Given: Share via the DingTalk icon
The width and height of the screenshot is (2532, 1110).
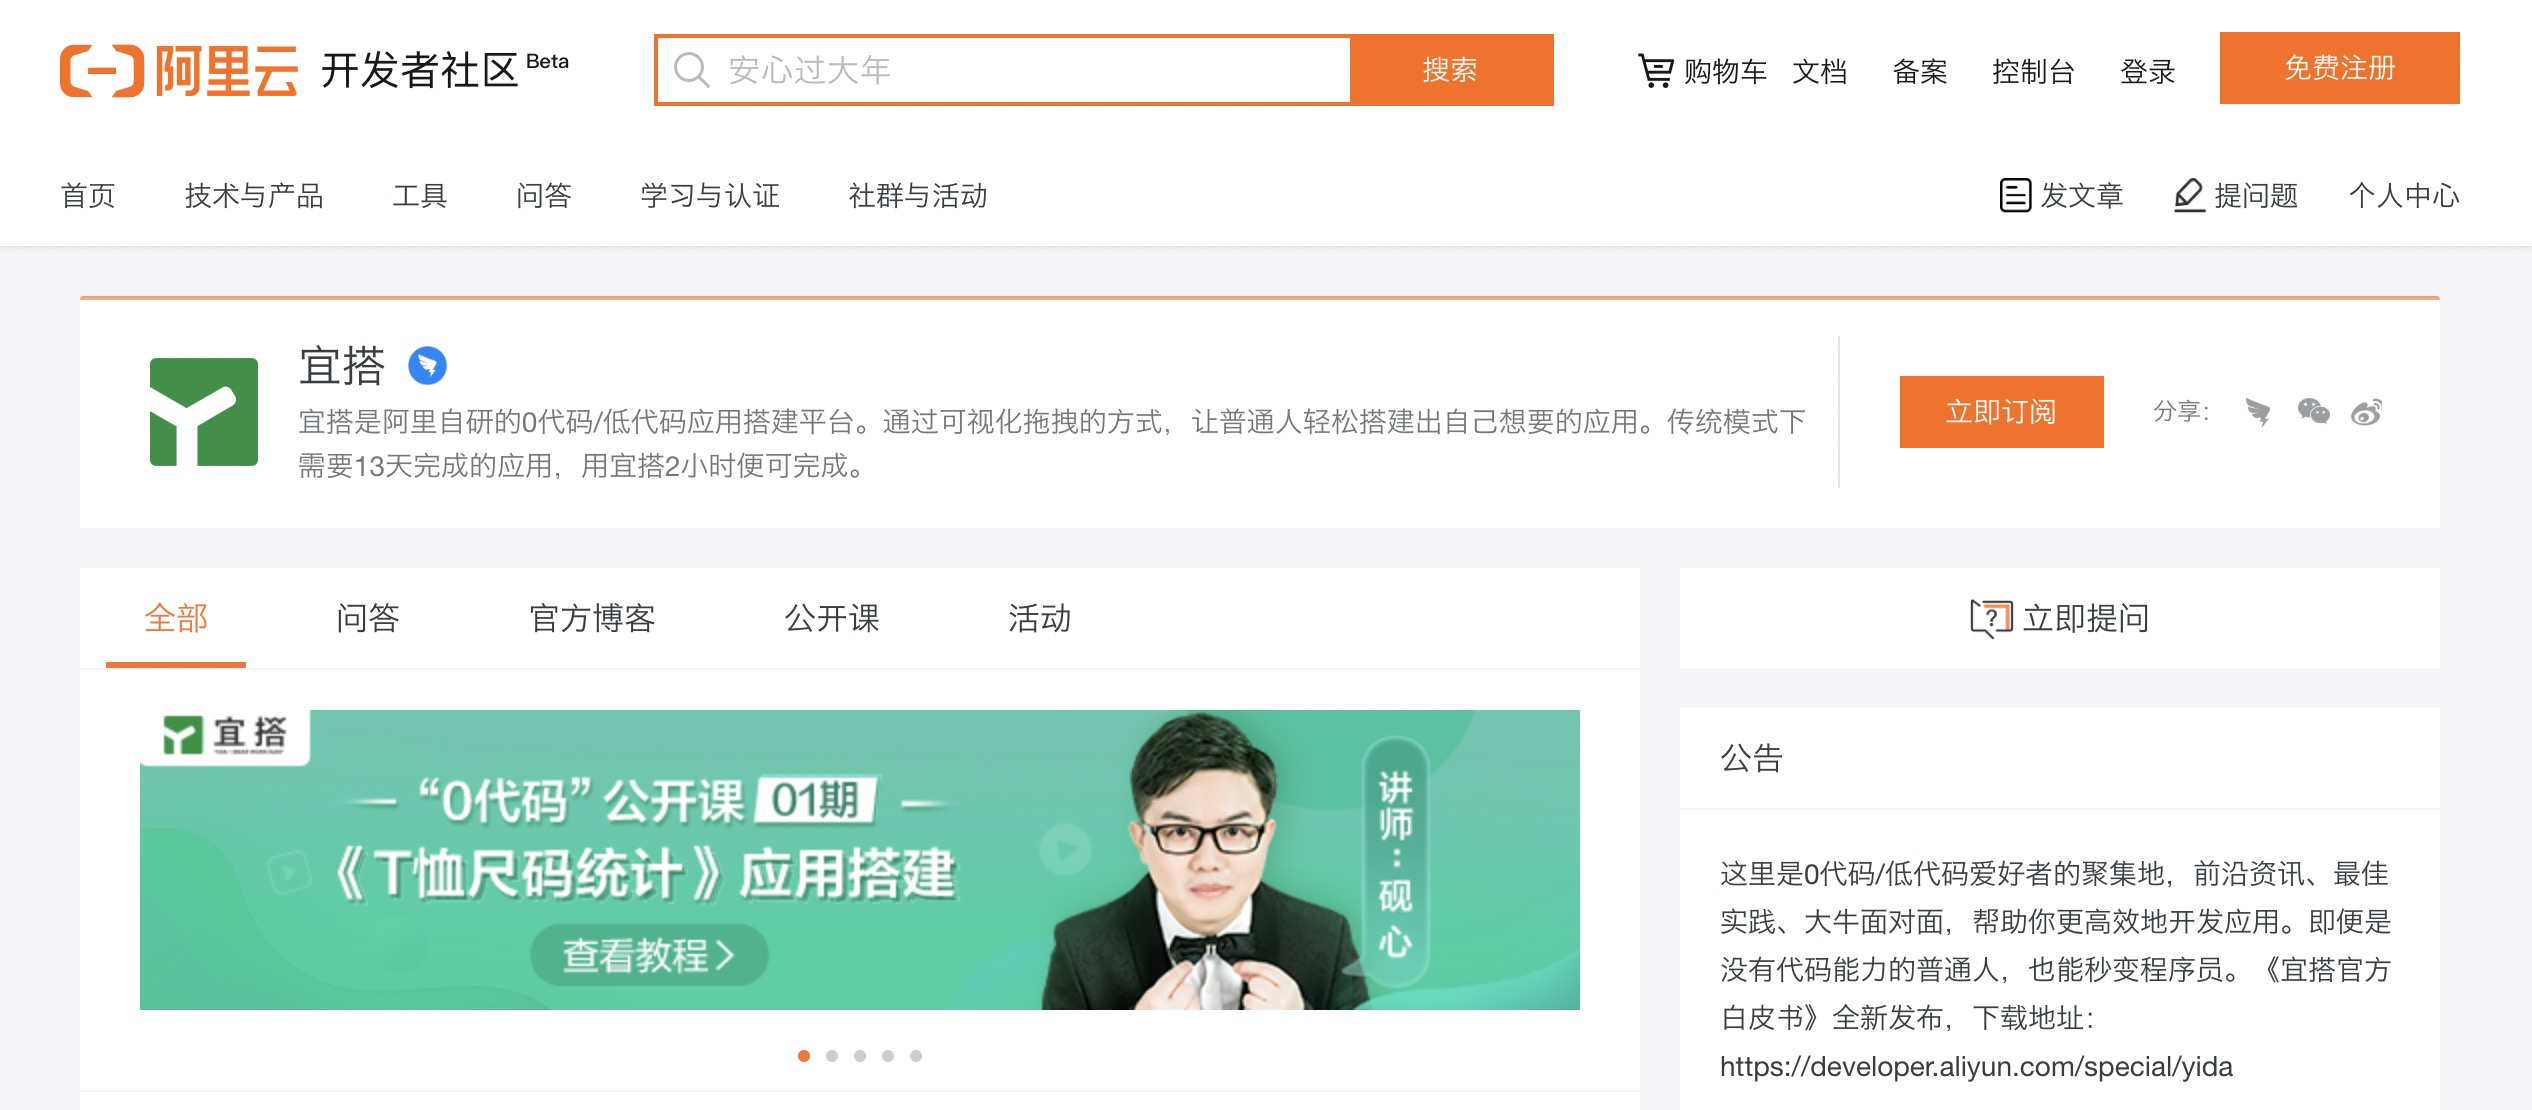Looking at the screenshot, I should click(x=2257, y=412).
